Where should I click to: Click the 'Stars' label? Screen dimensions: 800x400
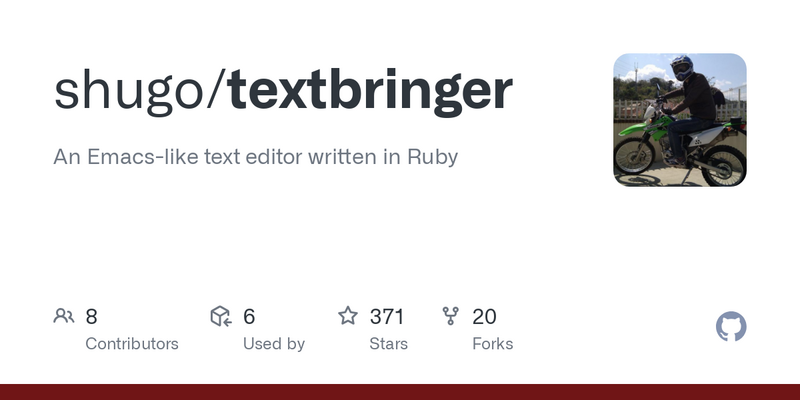click(x=389, y=344)
